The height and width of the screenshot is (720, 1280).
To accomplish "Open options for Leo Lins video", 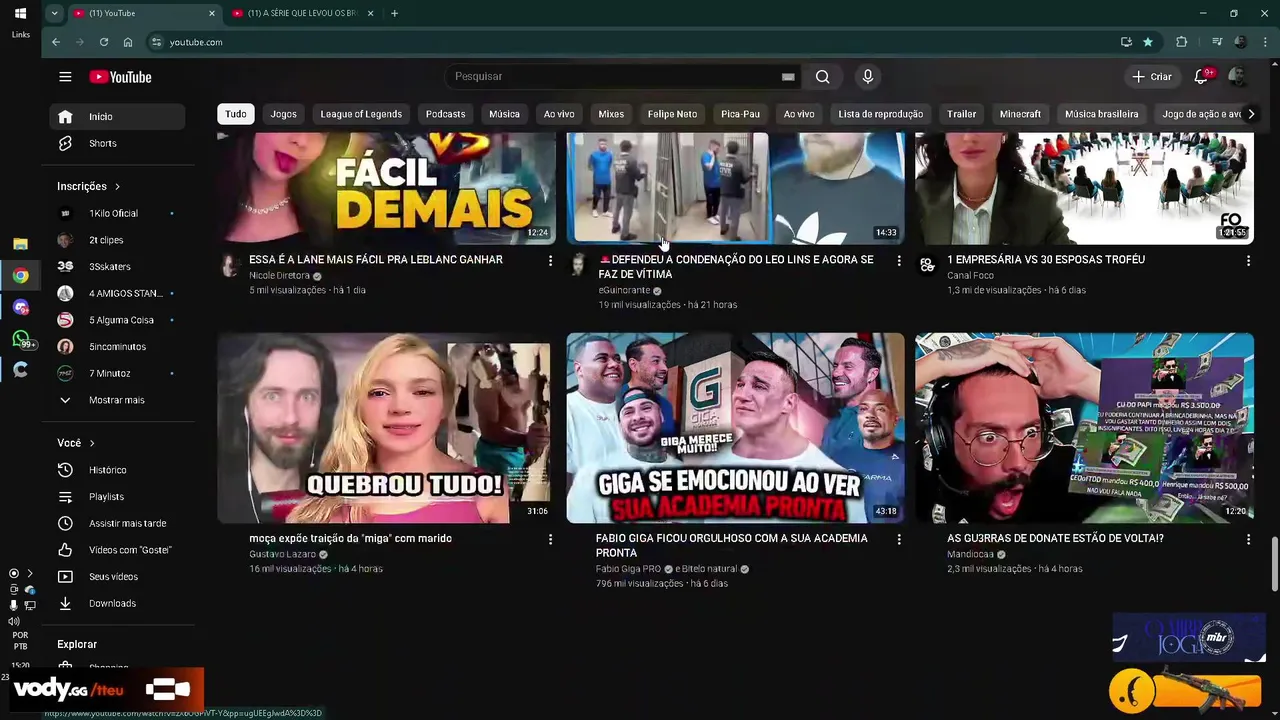I will click(899, 260).
